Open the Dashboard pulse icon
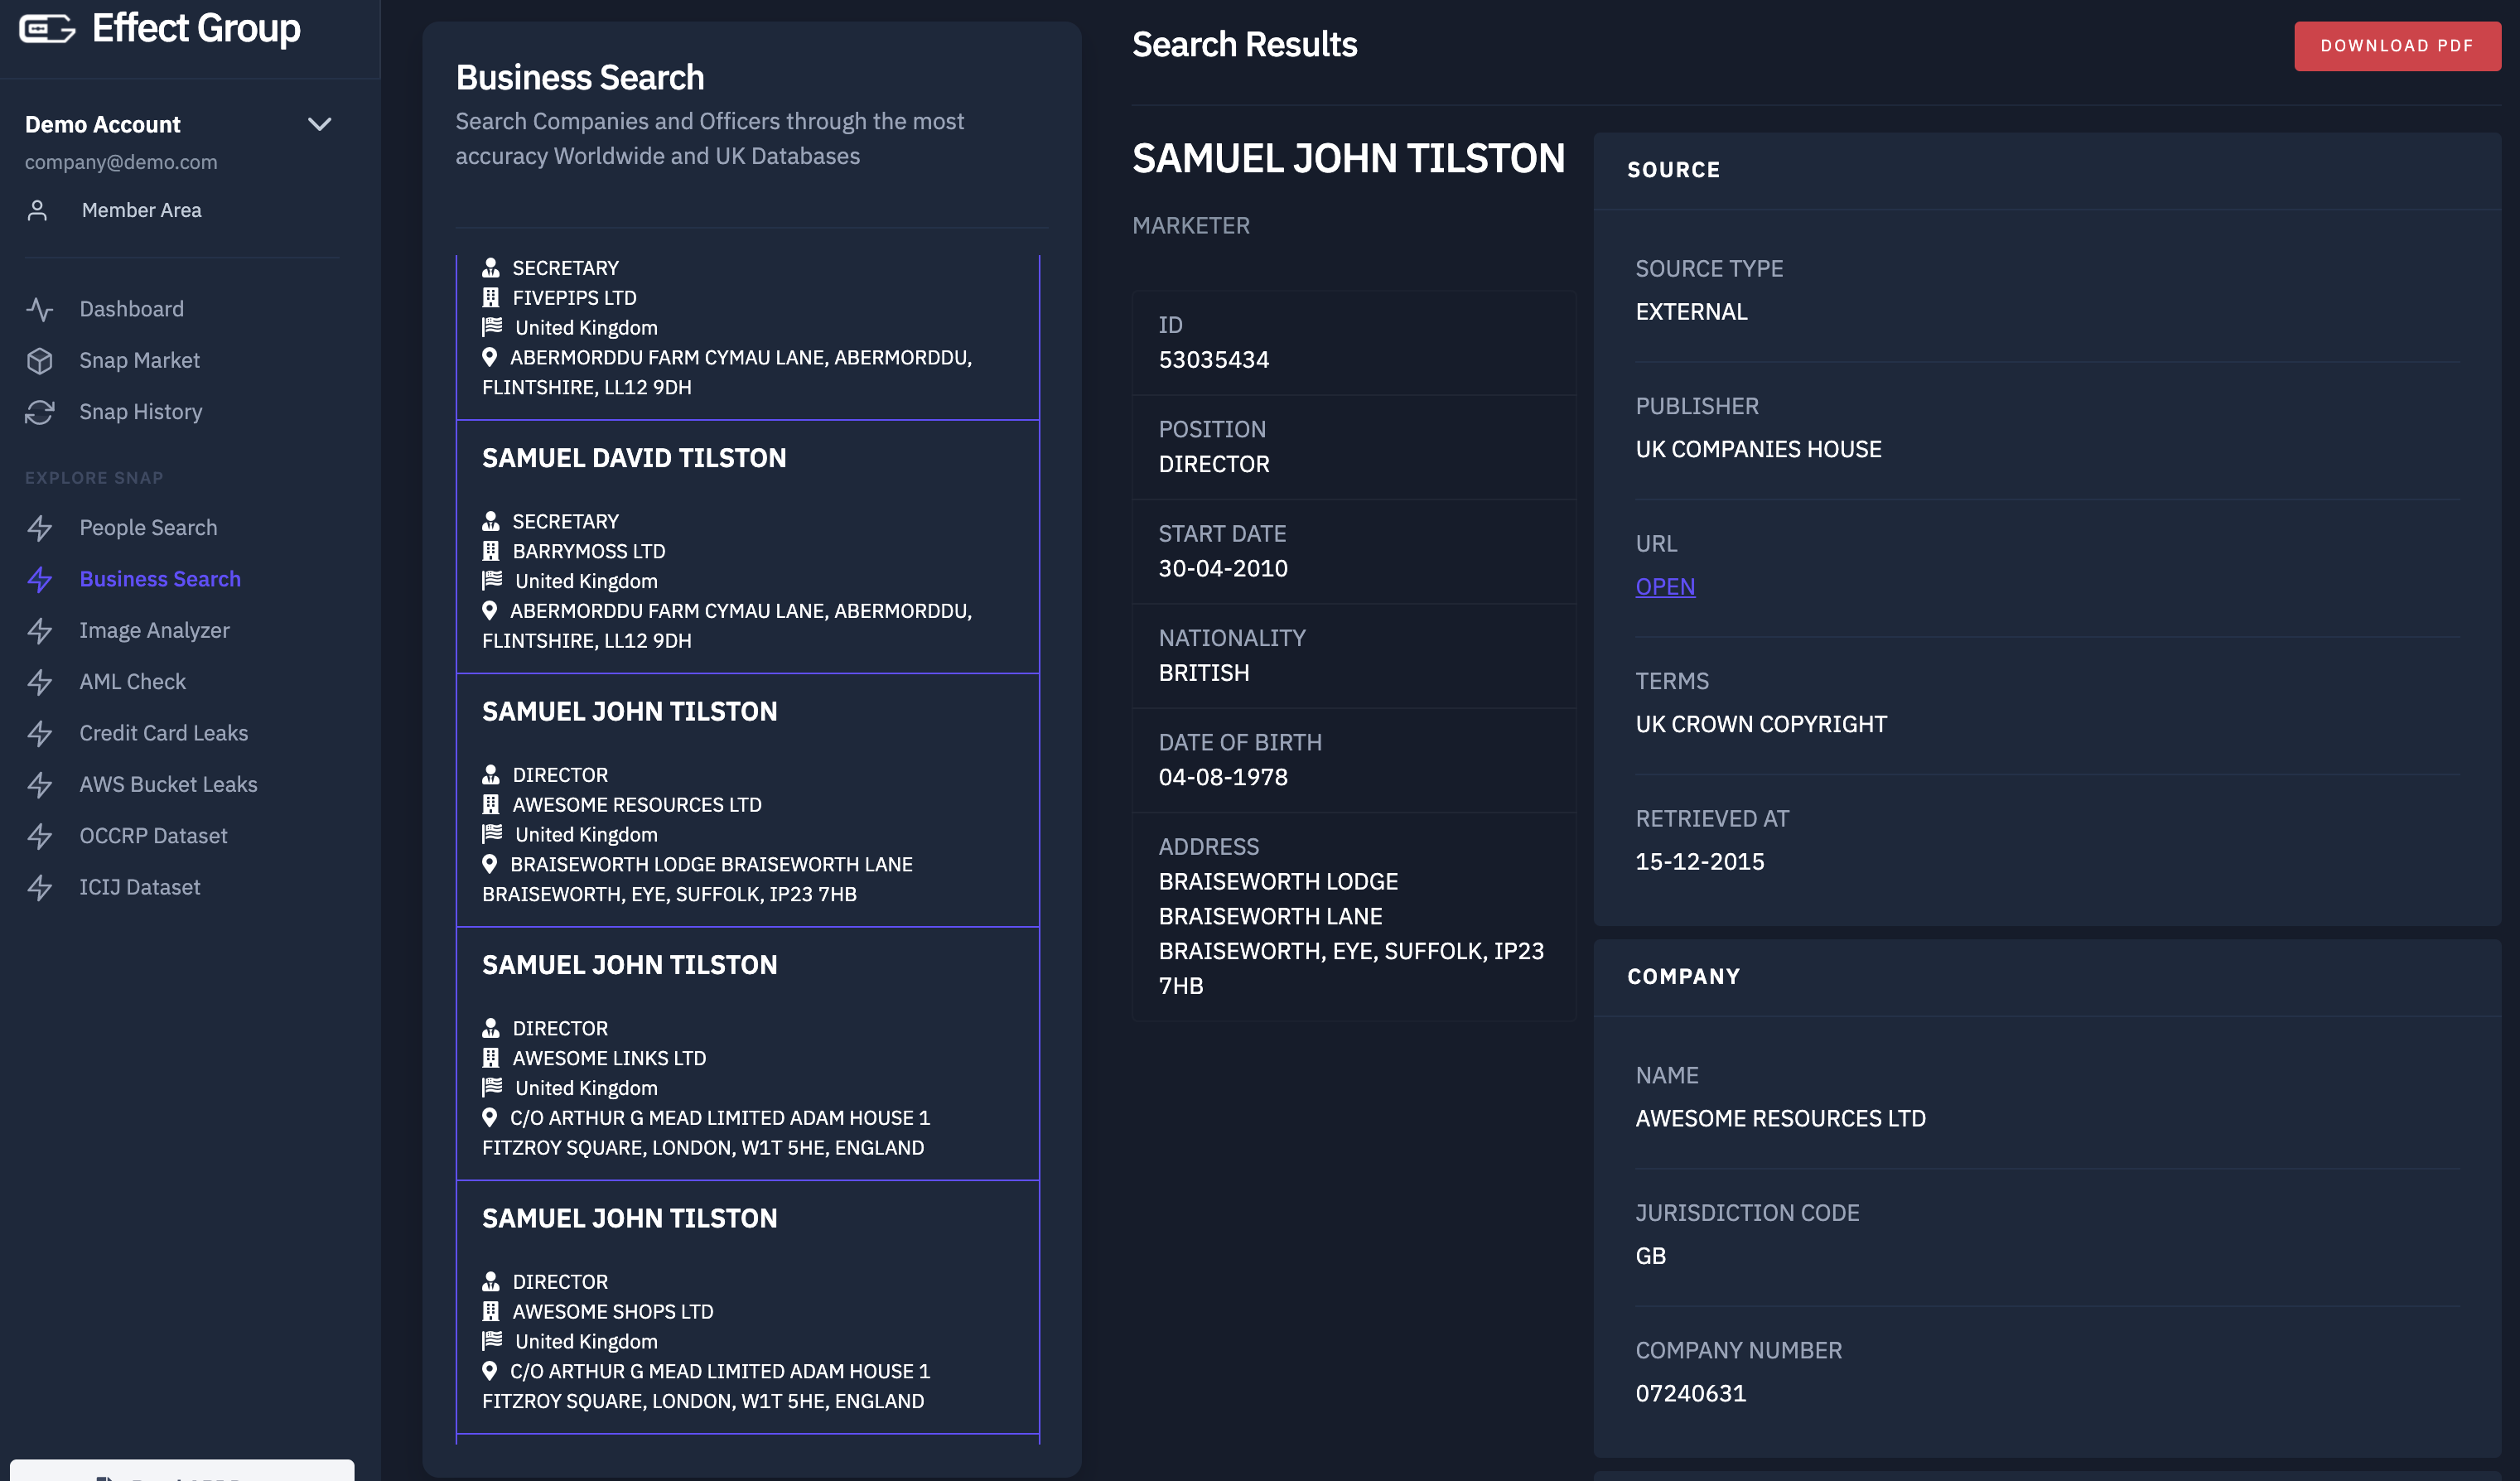The height and width of the screenshot is (1481, 2520). pos(40,309)
